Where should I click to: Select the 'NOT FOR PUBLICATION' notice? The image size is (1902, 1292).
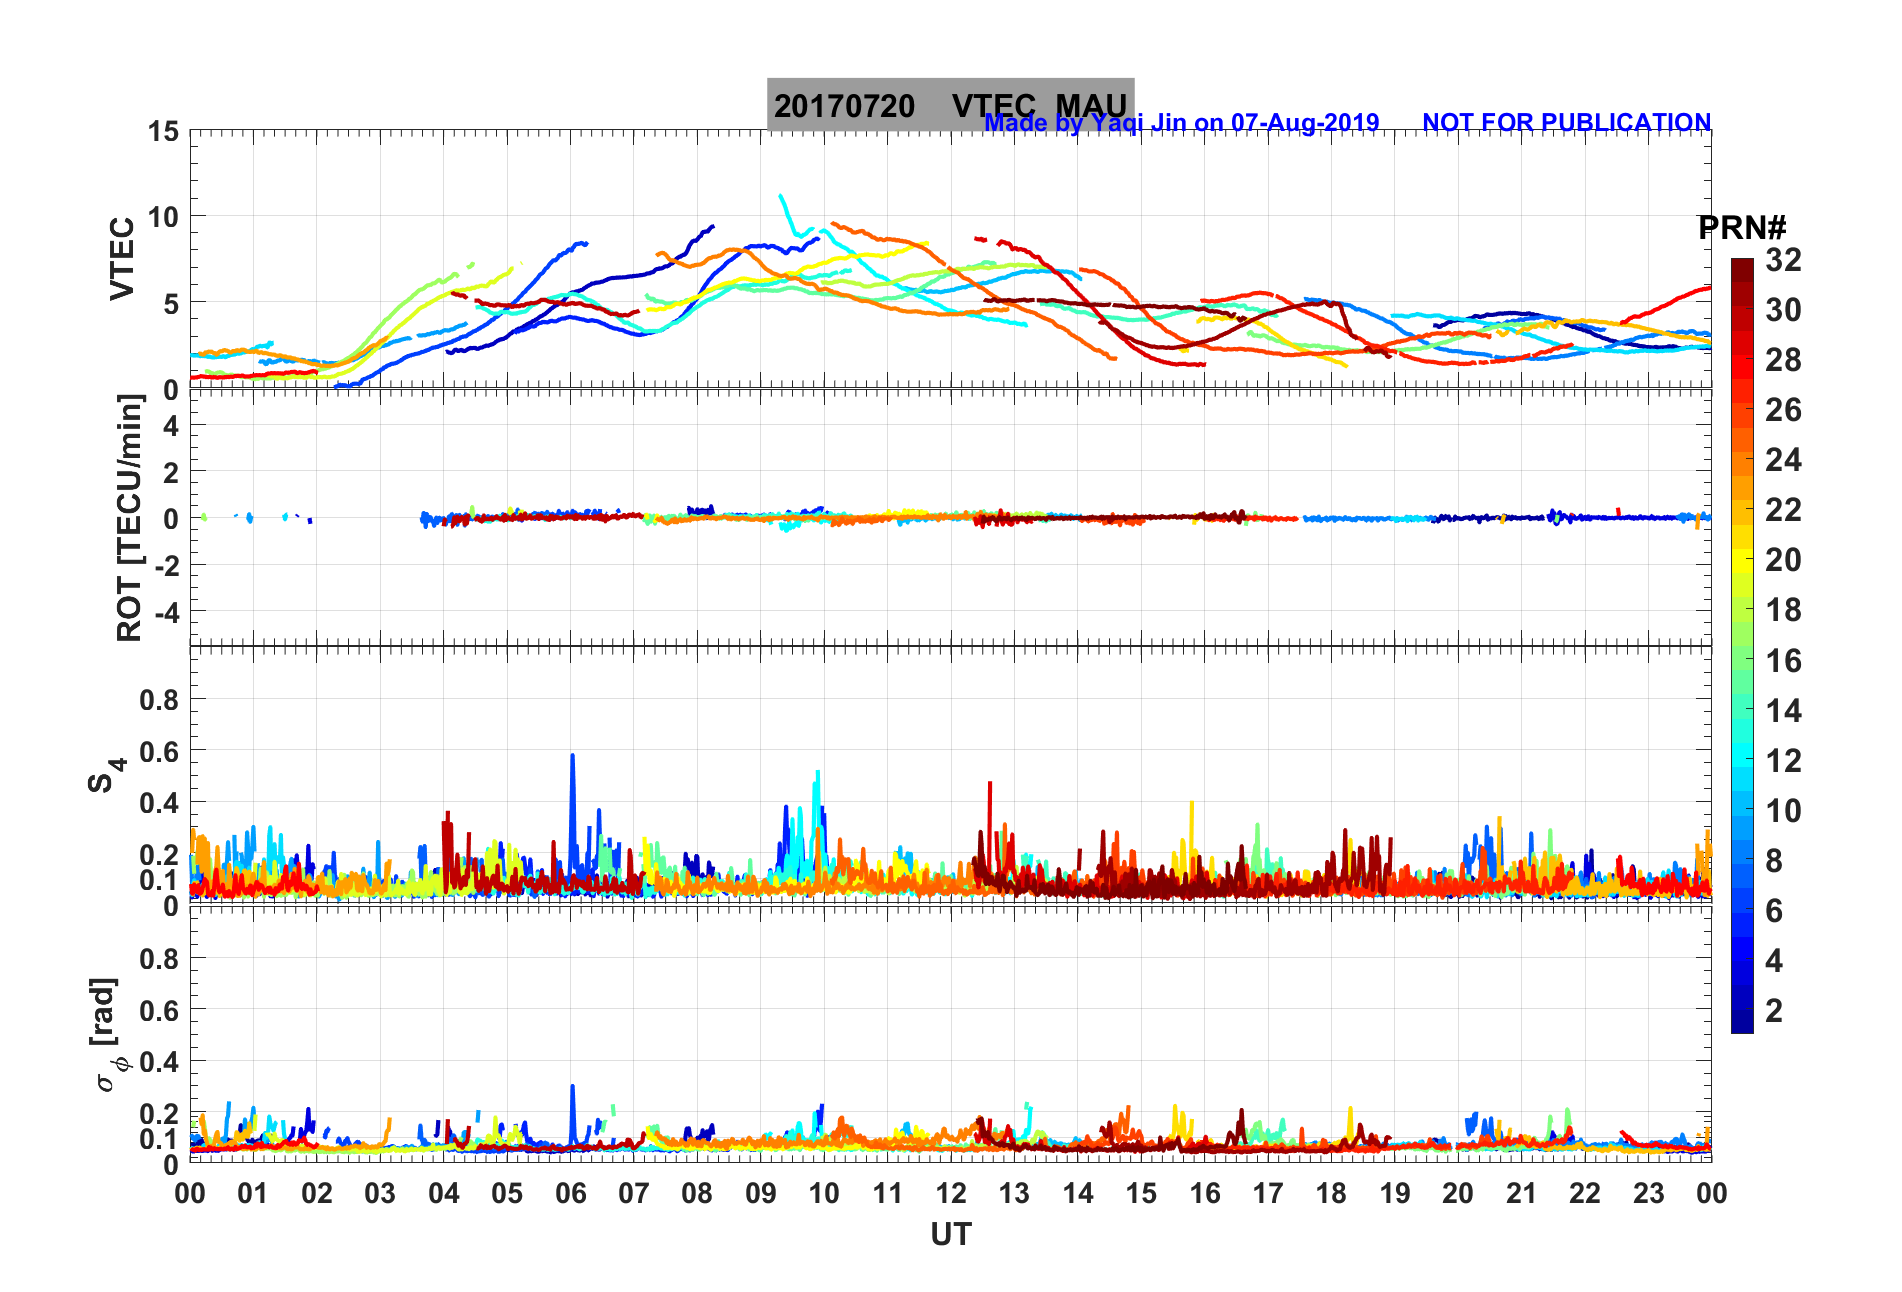tap(1566, 122)
